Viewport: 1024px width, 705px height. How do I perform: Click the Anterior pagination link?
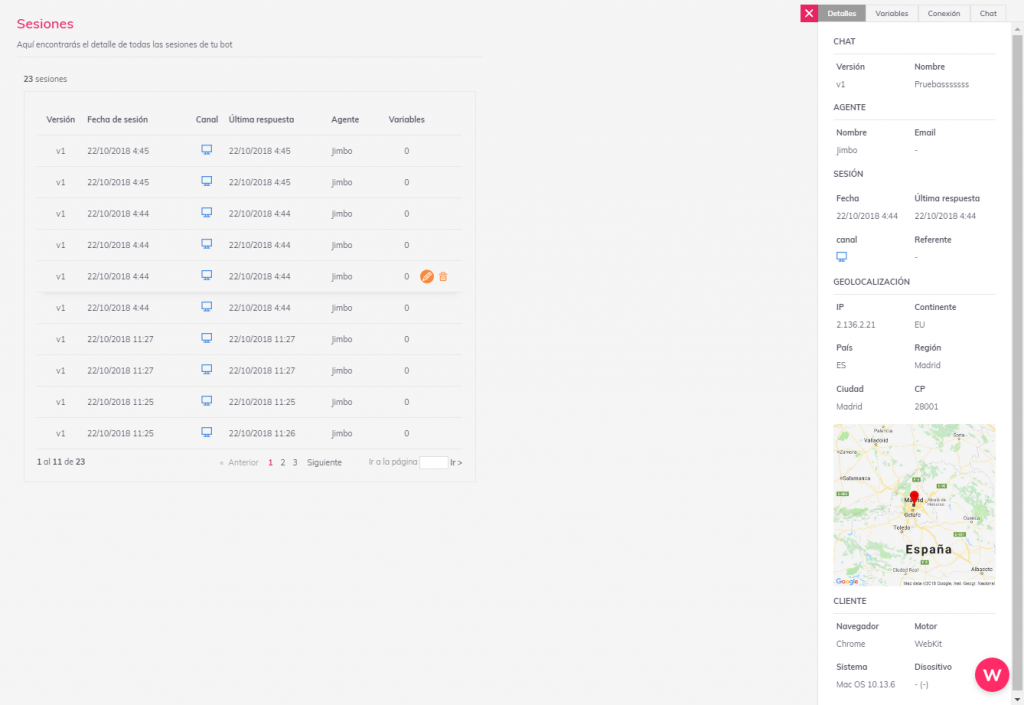(238, 463)
